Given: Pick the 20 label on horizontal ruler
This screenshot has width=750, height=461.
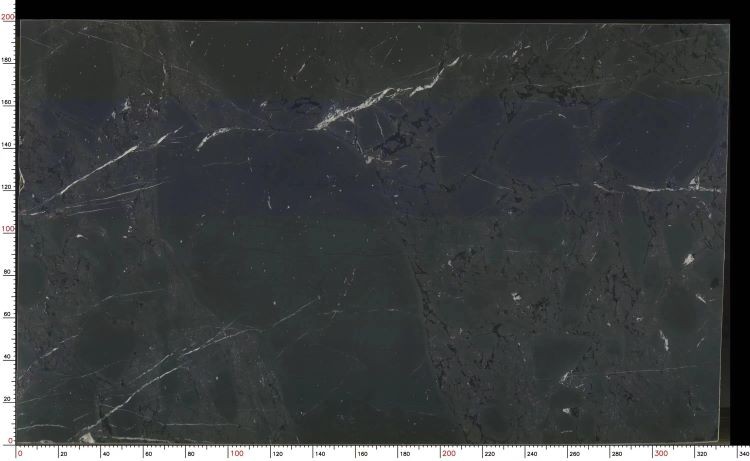Looking at the screenshot, I should 64,453.
